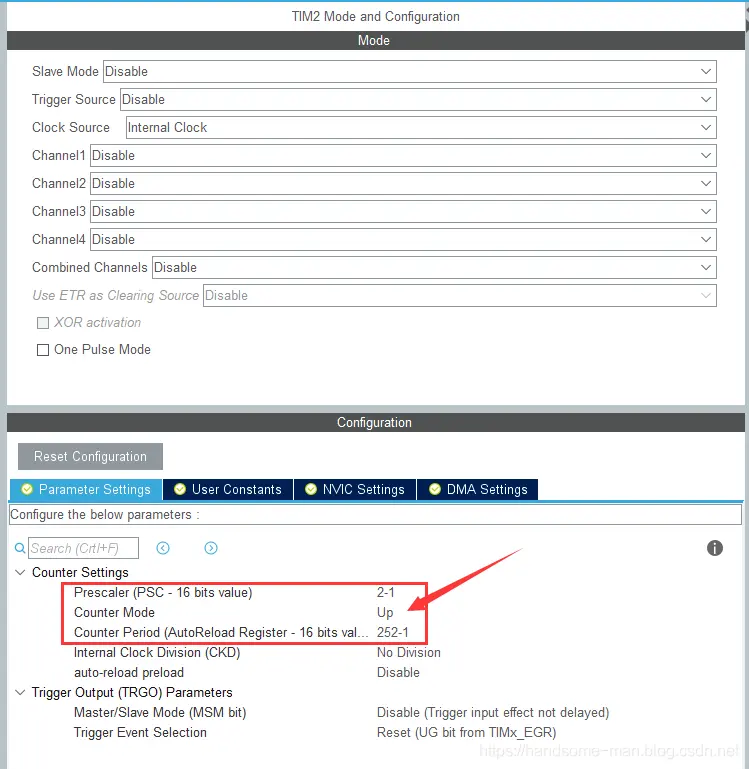Select auto-reload preload Disable value
Viewport: 749px width, 769px height.
[x=398, y=672]
